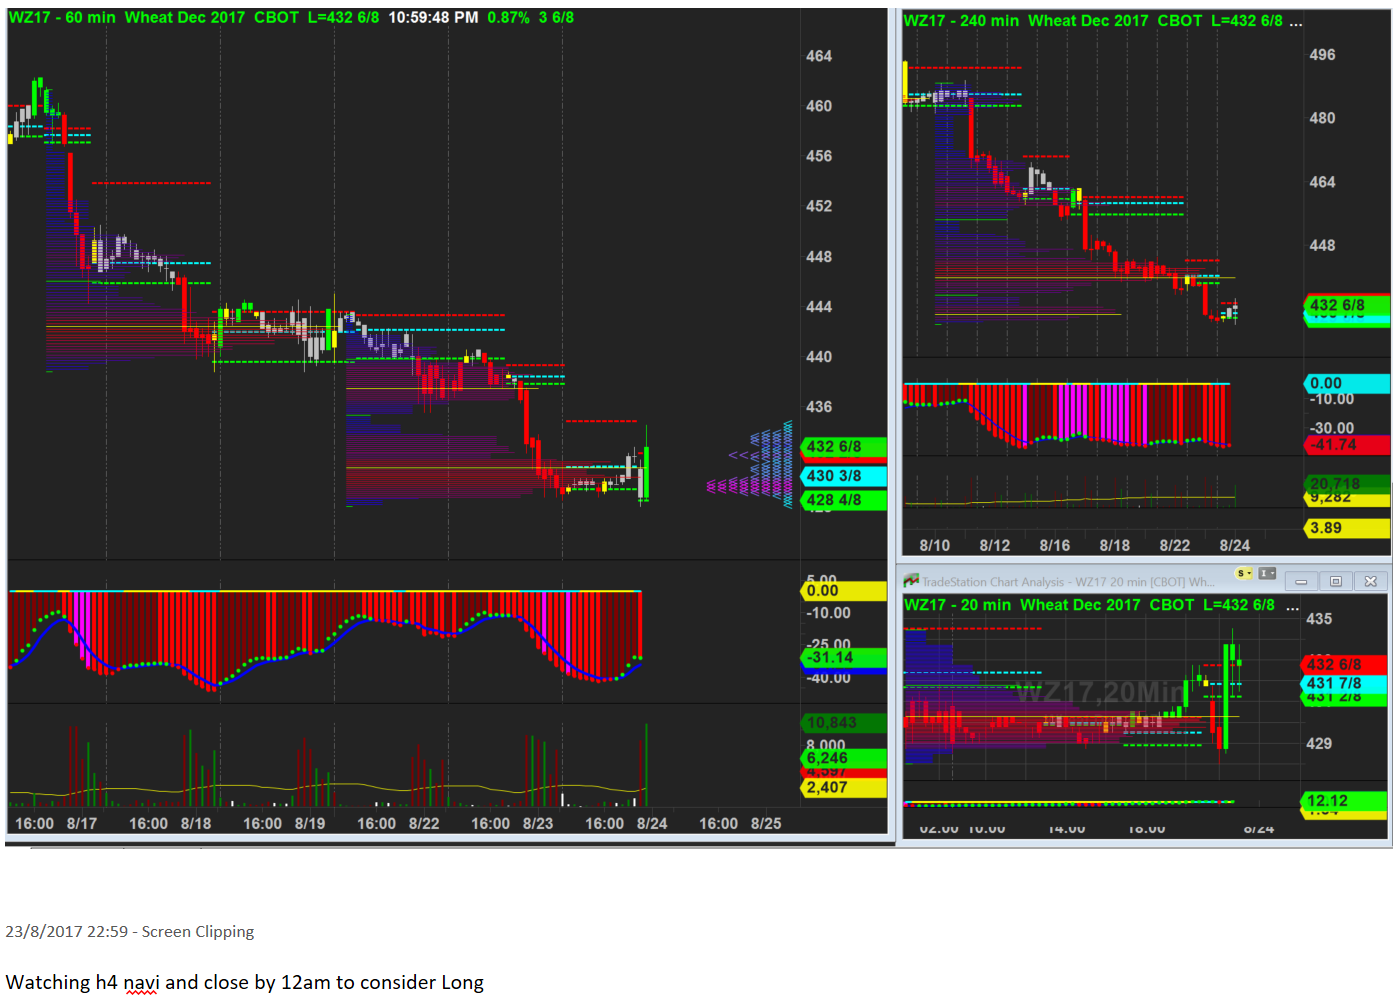1393x1000 pixels.
Task: Click the 496 price level on the 240 min axis
Action: click(x=1322, y=55)
